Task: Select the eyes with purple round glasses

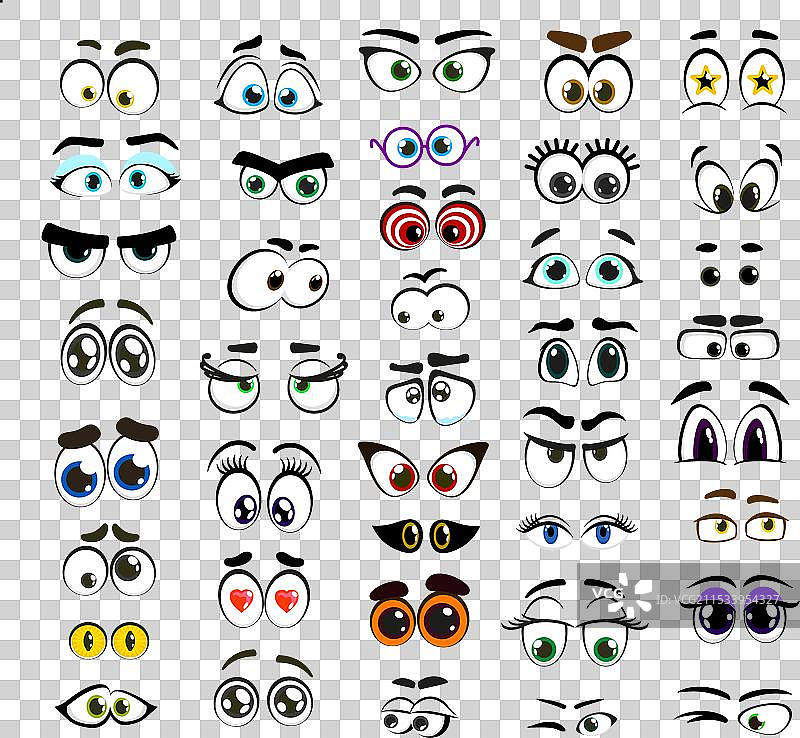Action: point(424,147)
